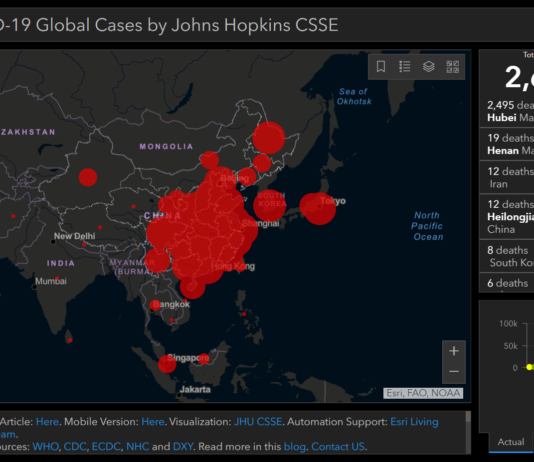534x462 pixels.
Task: Open the blog link
Action: pos(295,446)
